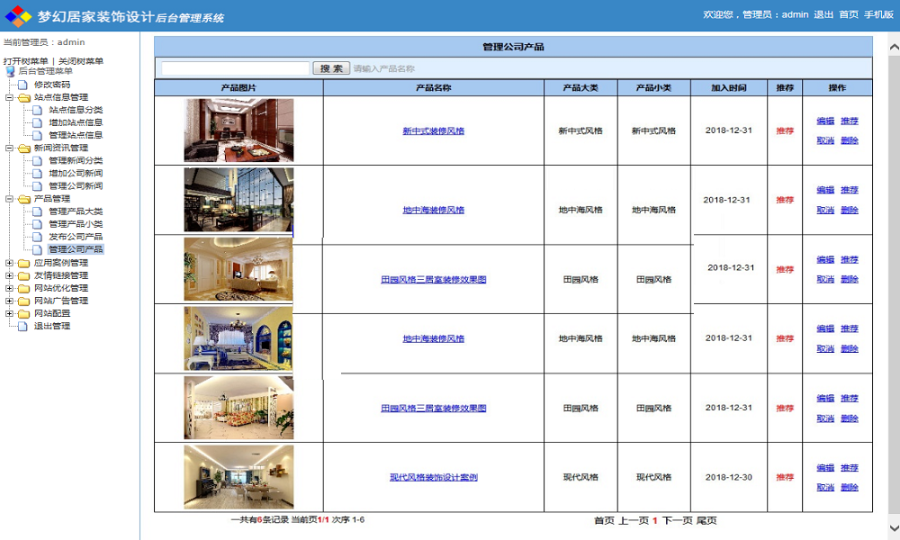Switch to 手机版 in the header
This screenshot has height=540, width=900.
click(x=879, y=14)
